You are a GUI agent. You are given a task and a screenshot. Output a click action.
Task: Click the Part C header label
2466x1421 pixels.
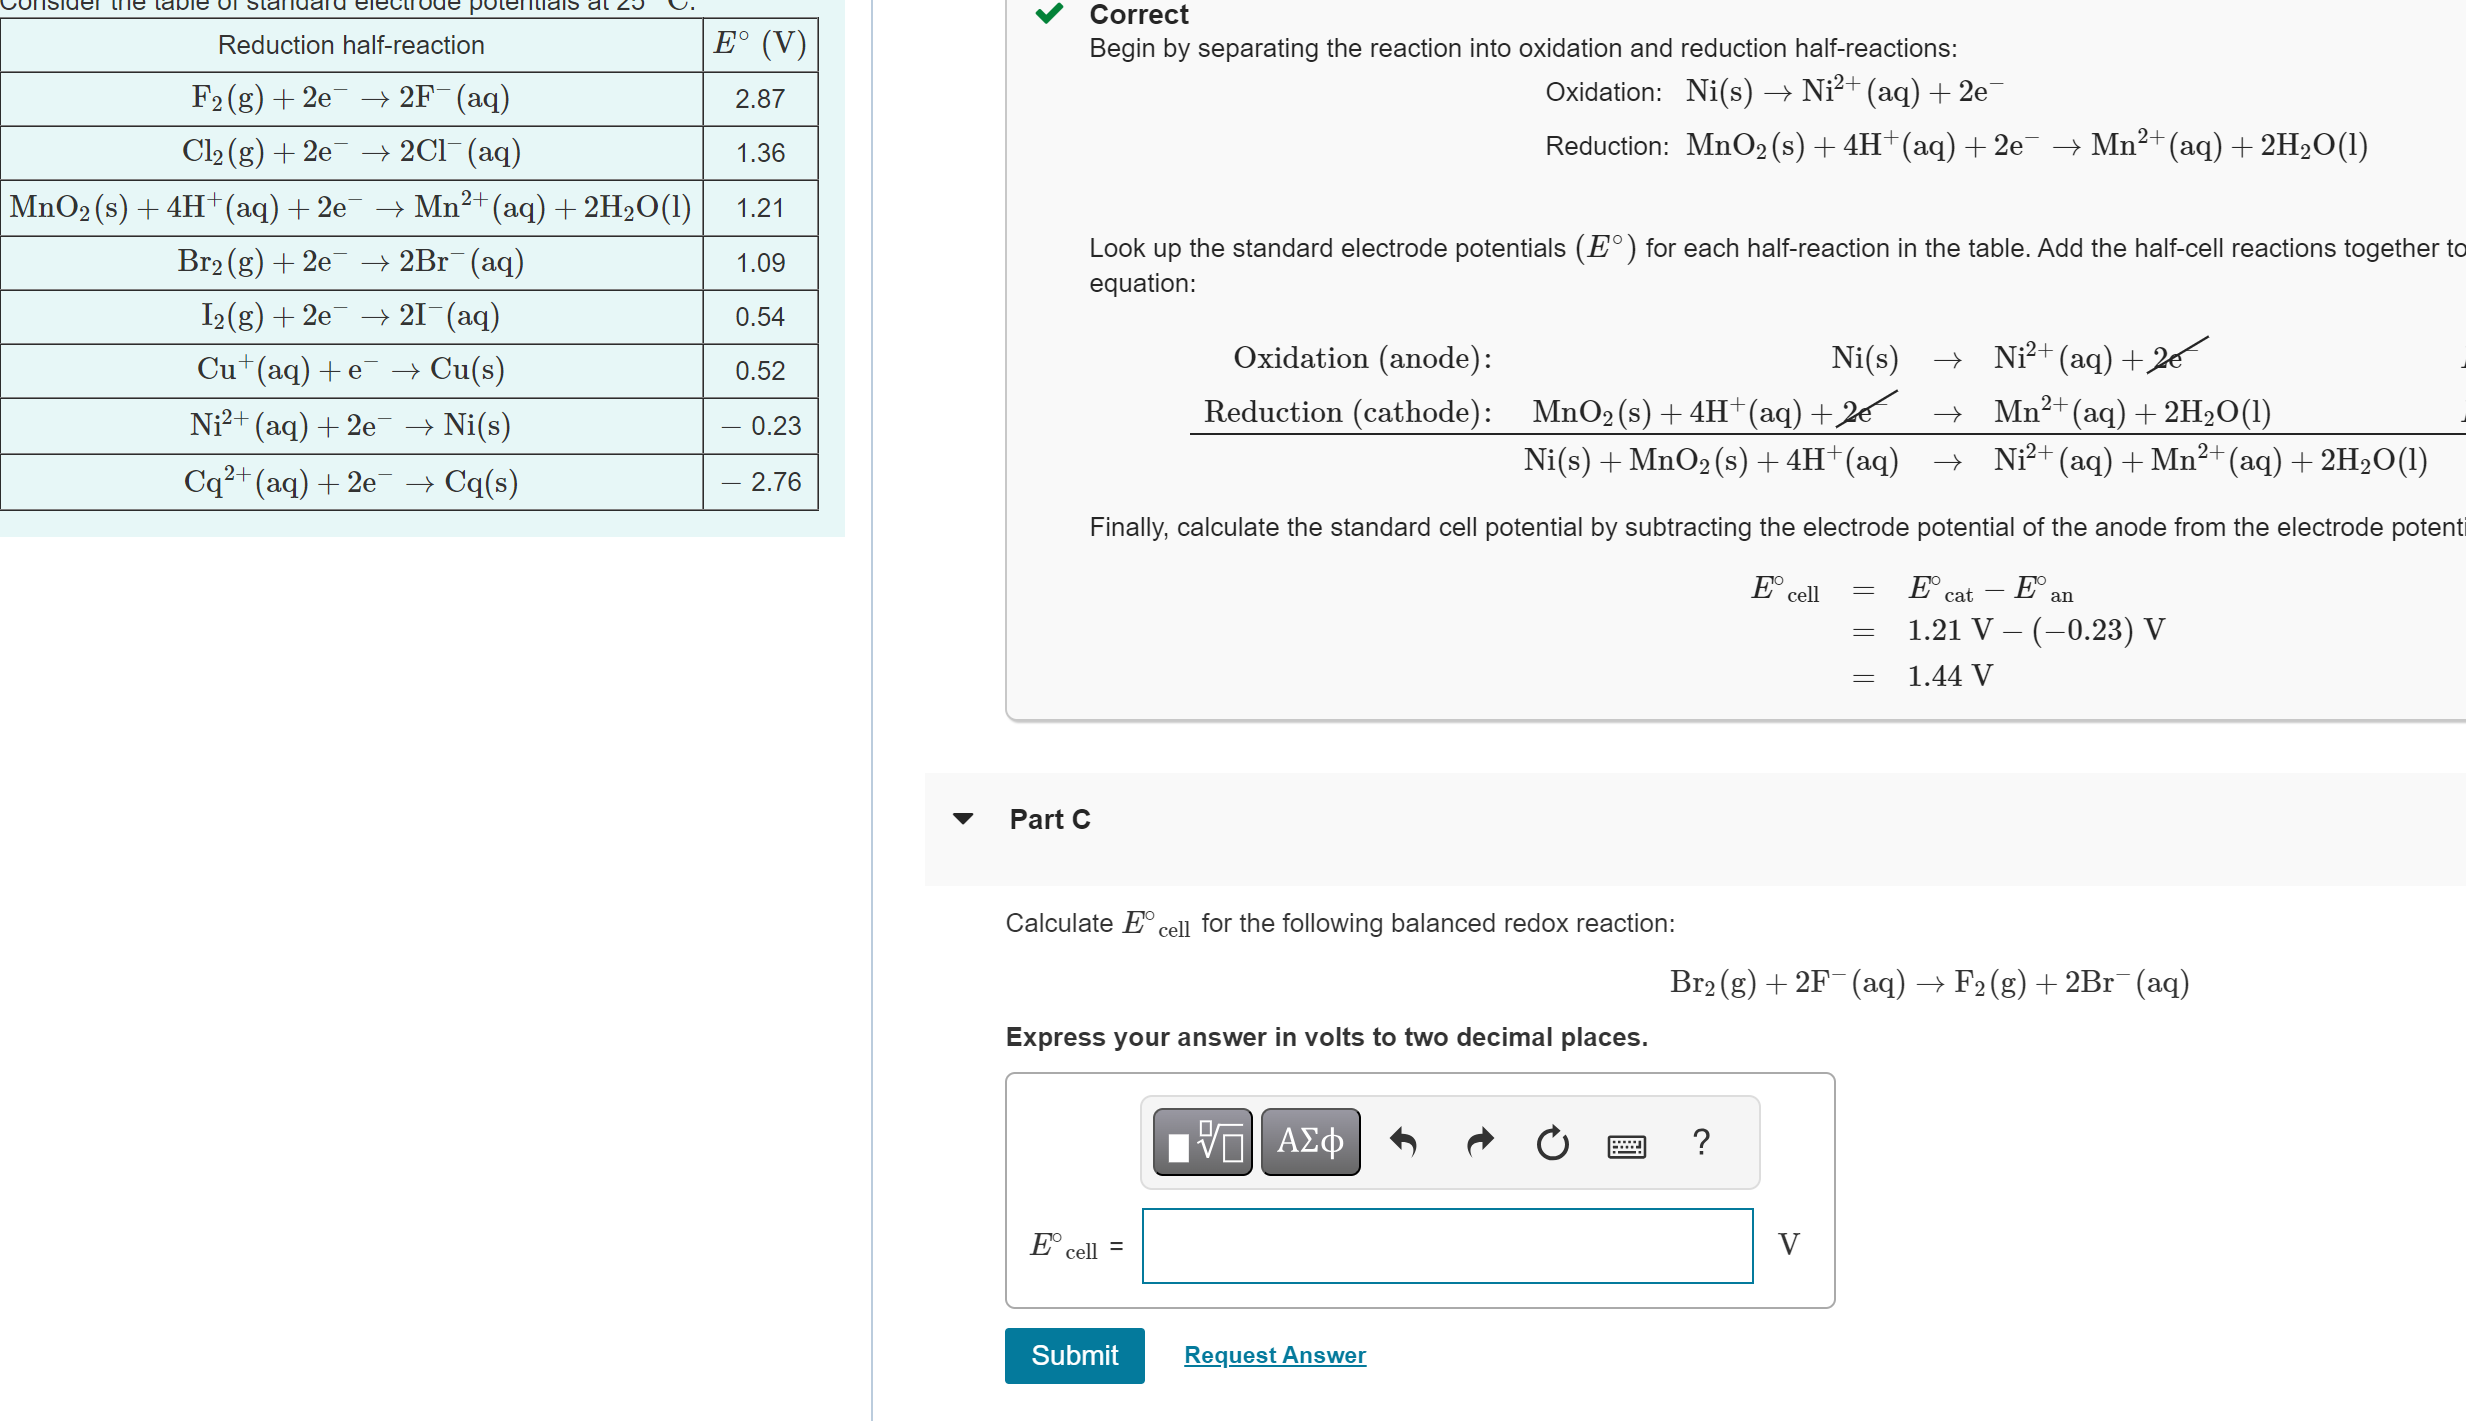(x=1049, y=818)
